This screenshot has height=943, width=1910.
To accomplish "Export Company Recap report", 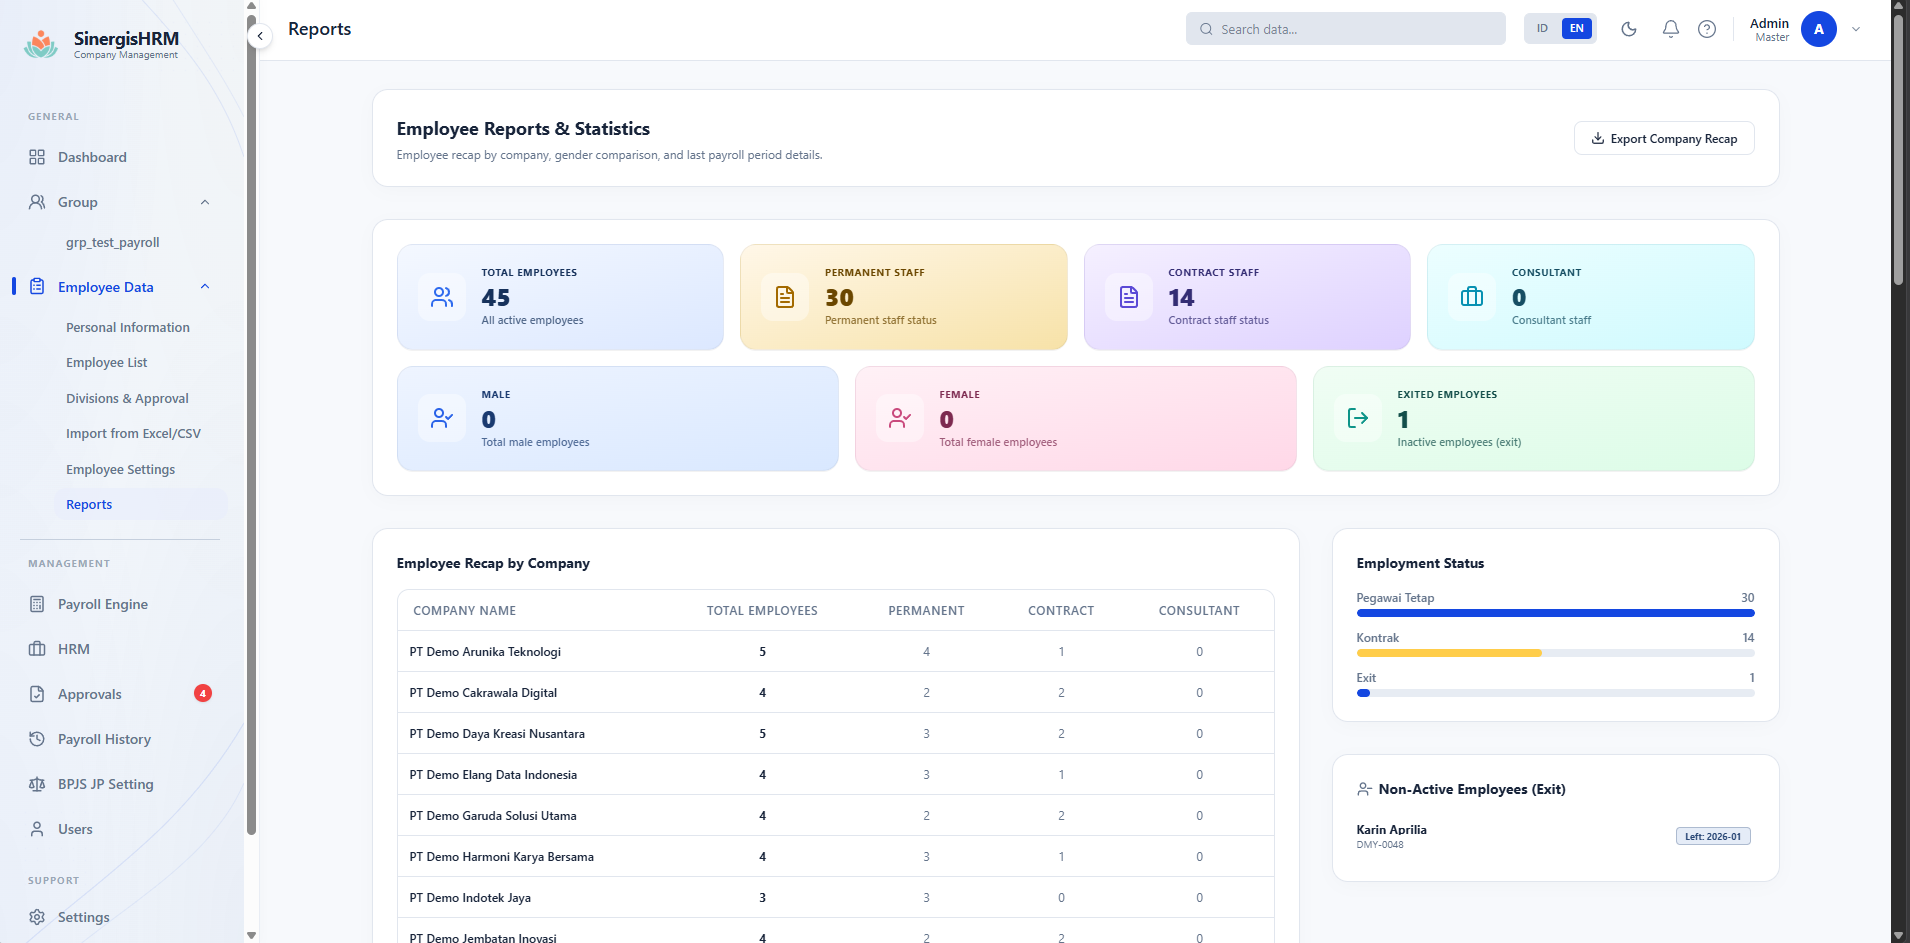I will (x=1664, y=138).
